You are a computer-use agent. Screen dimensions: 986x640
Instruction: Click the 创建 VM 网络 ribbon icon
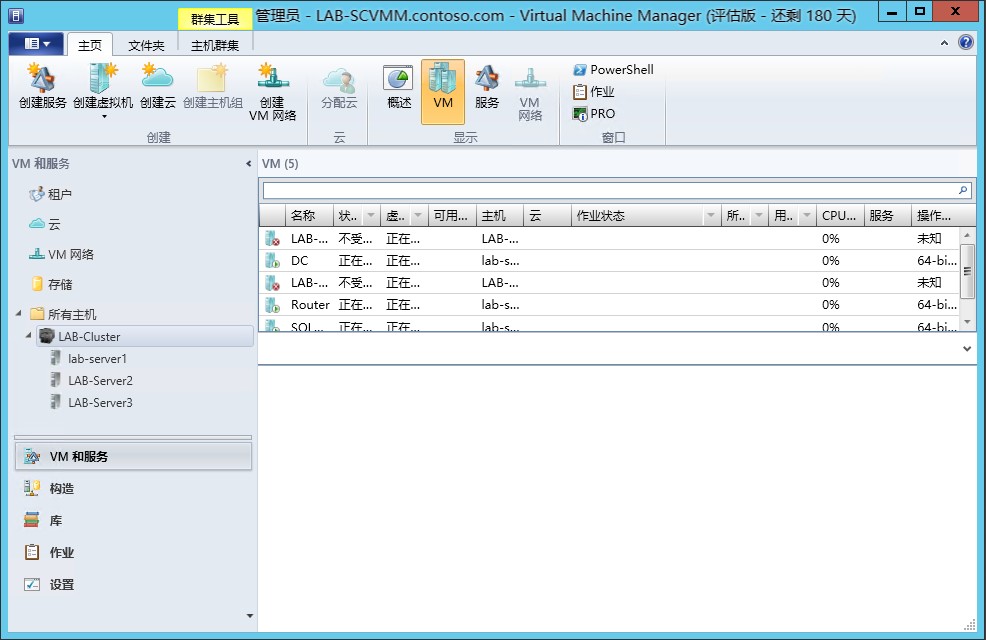pyautogui.click(x=273, y=92)
